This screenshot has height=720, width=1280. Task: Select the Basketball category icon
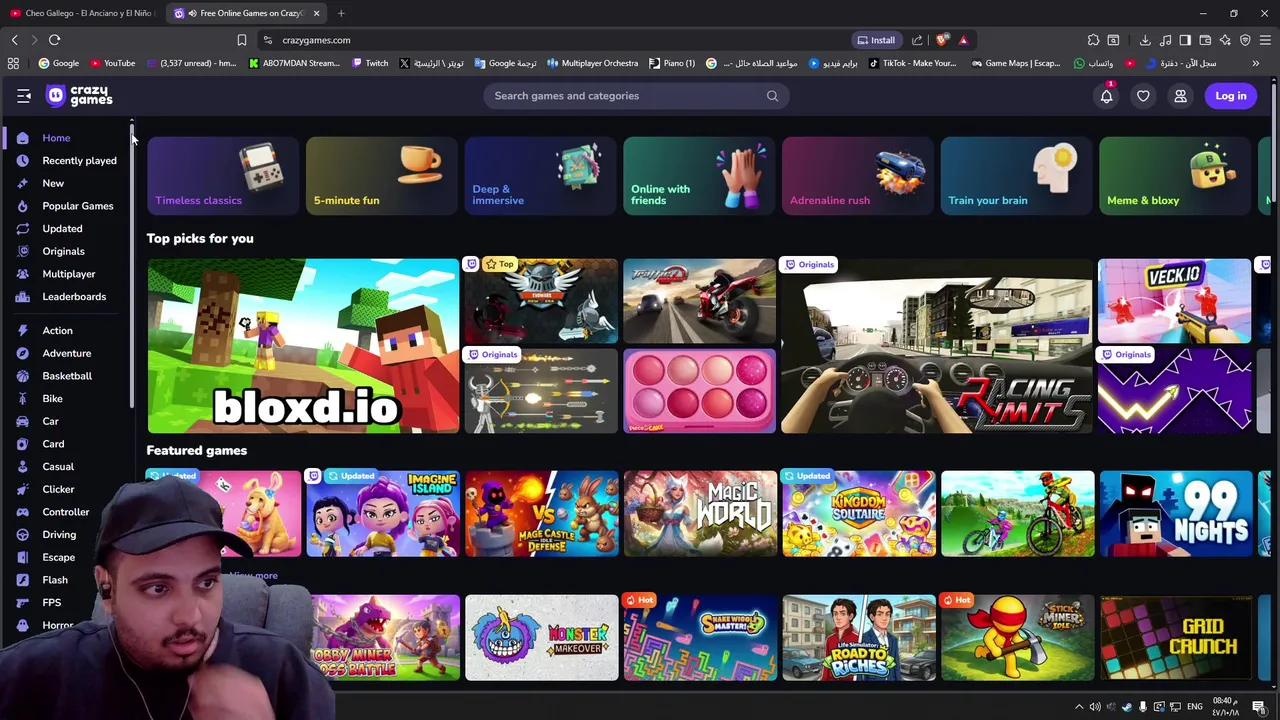click(x=22, y=376)
